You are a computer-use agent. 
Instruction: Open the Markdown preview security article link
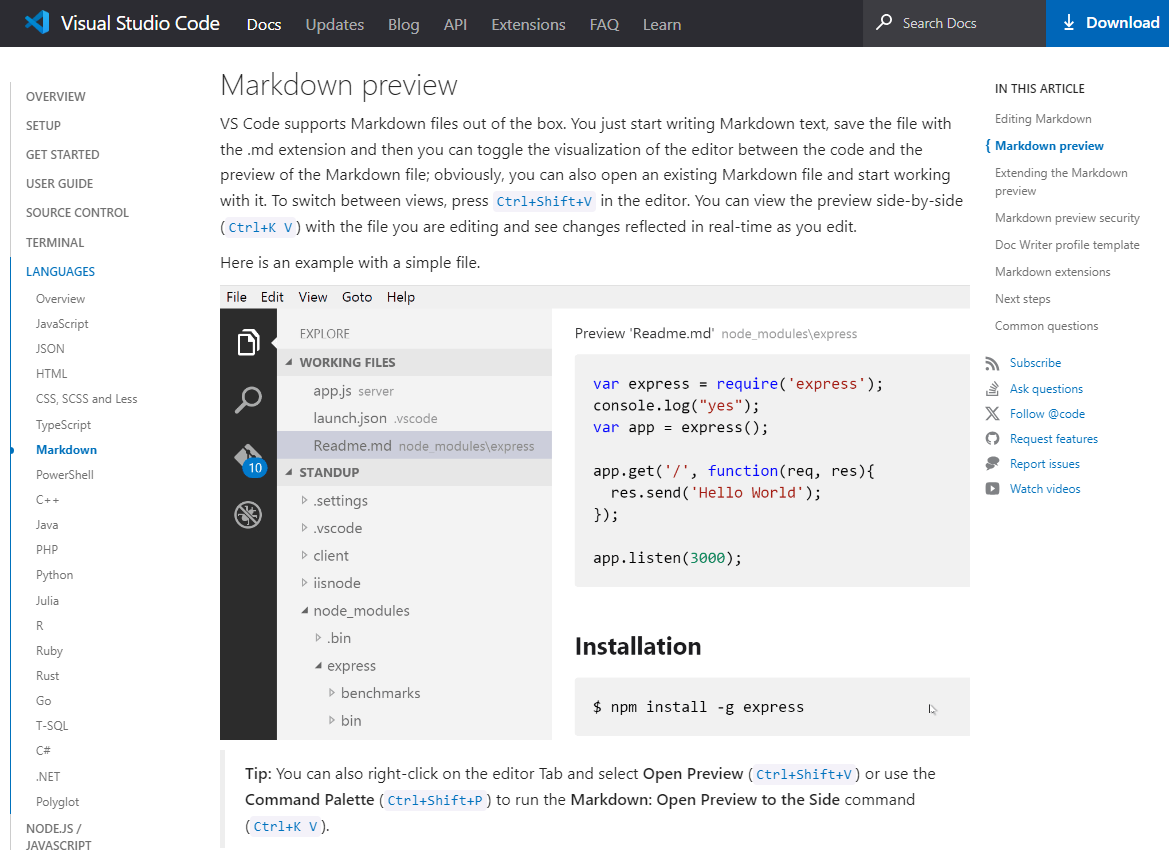(x=1067, y=216)
